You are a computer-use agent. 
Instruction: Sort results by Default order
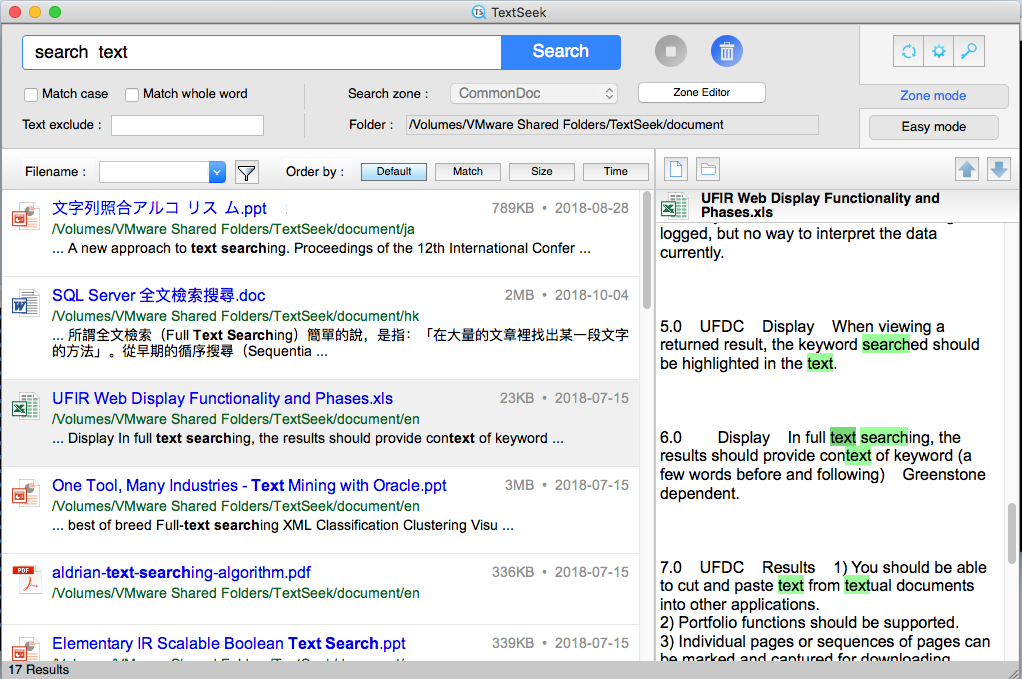click(394, 171)
